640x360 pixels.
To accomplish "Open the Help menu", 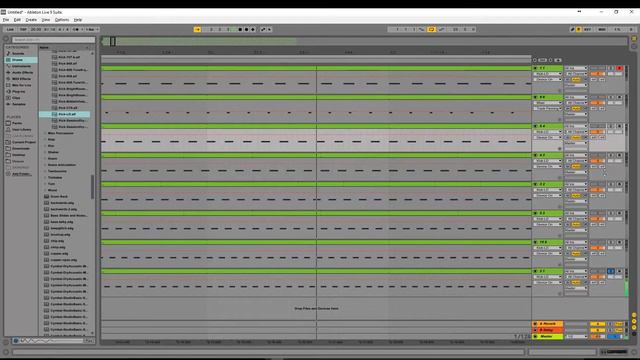I will click(78, 20).
